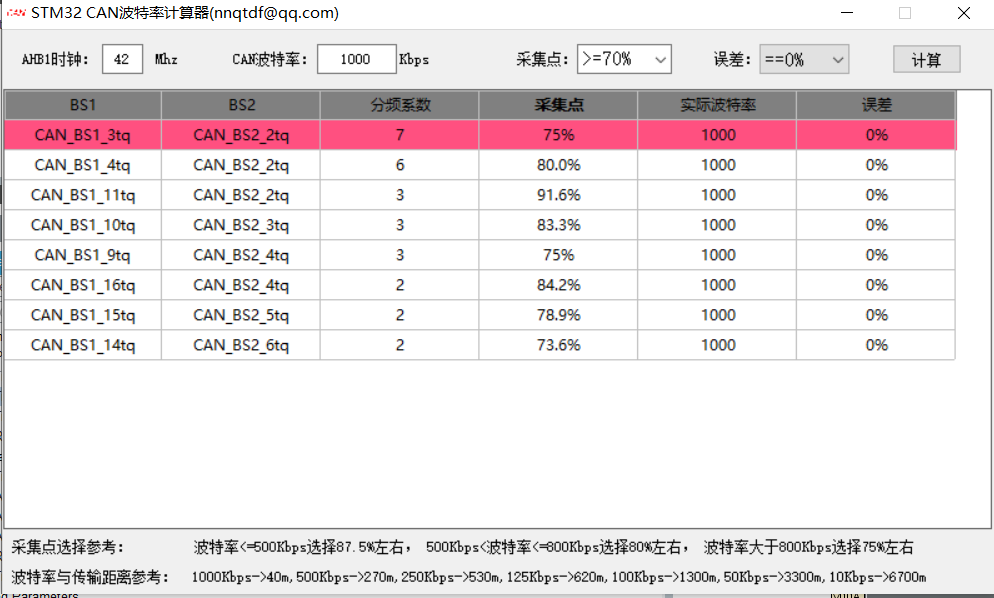Click the Windows taskbar area at screen bottom
Image resolution: width=994 pixels, height=598 pixels.
coord(497,594)
